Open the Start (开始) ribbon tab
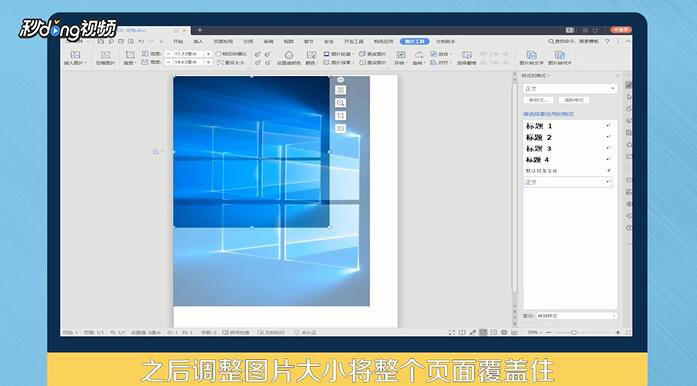Screen dimensions: 697x386 pyautogui.click(x=178, y=41)
